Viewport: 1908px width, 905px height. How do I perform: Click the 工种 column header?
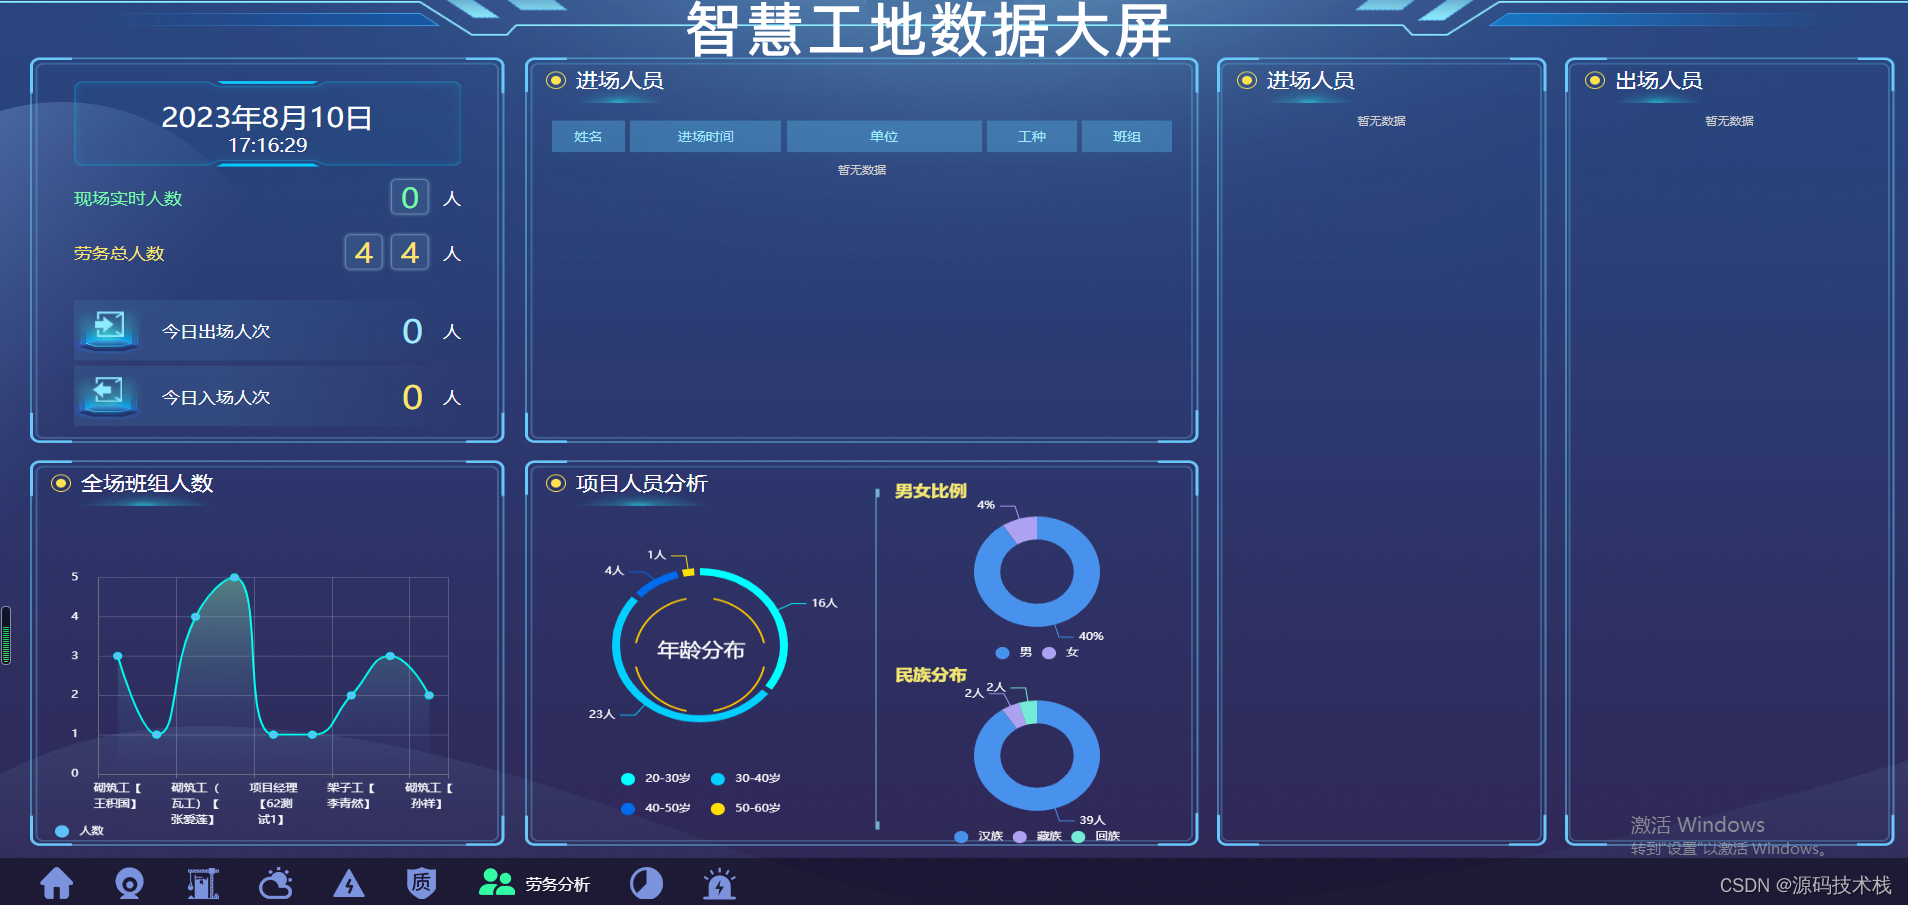[1032, 136]
